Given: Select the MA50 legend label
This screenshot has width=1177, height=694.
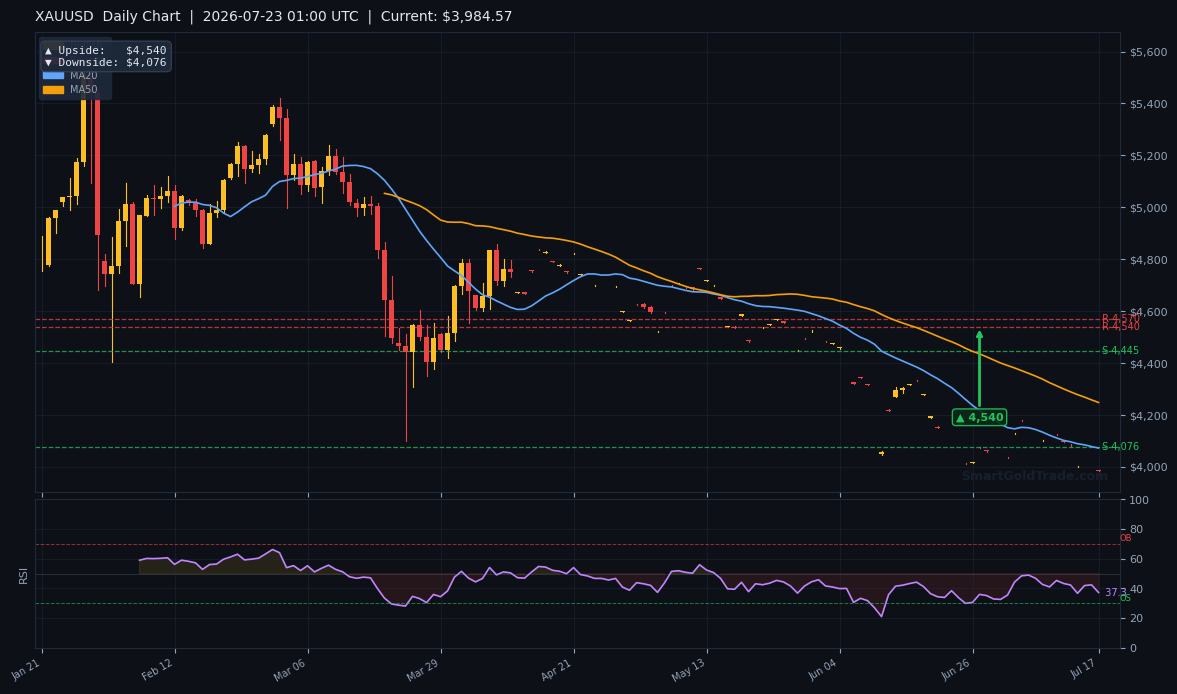Looking at the screenshot, I should click(83, 90).
